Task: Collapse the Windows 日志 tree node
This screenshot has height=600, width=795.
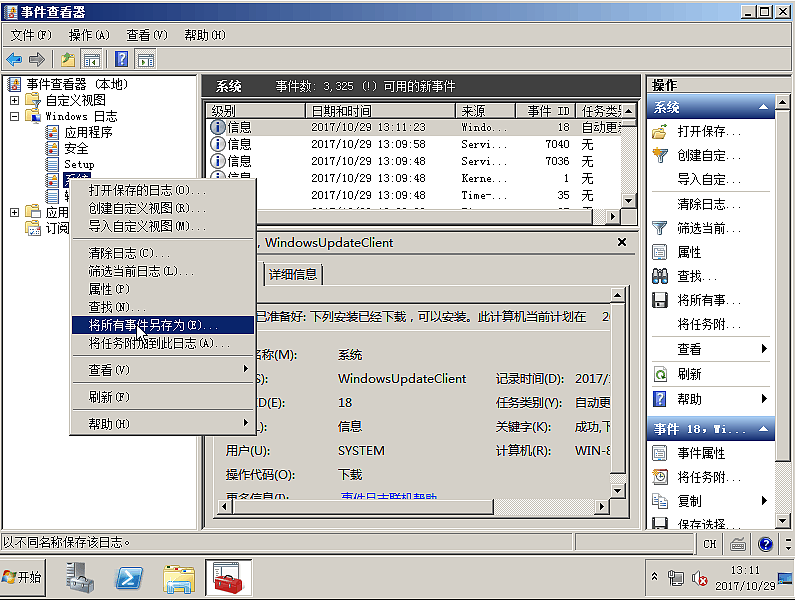Action: 15,116
